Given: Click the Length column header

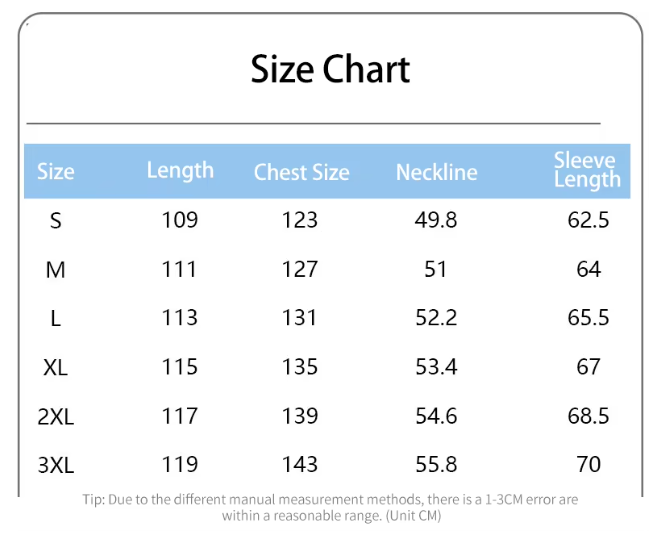Looking at the screenshot, I should coord(180,170).
